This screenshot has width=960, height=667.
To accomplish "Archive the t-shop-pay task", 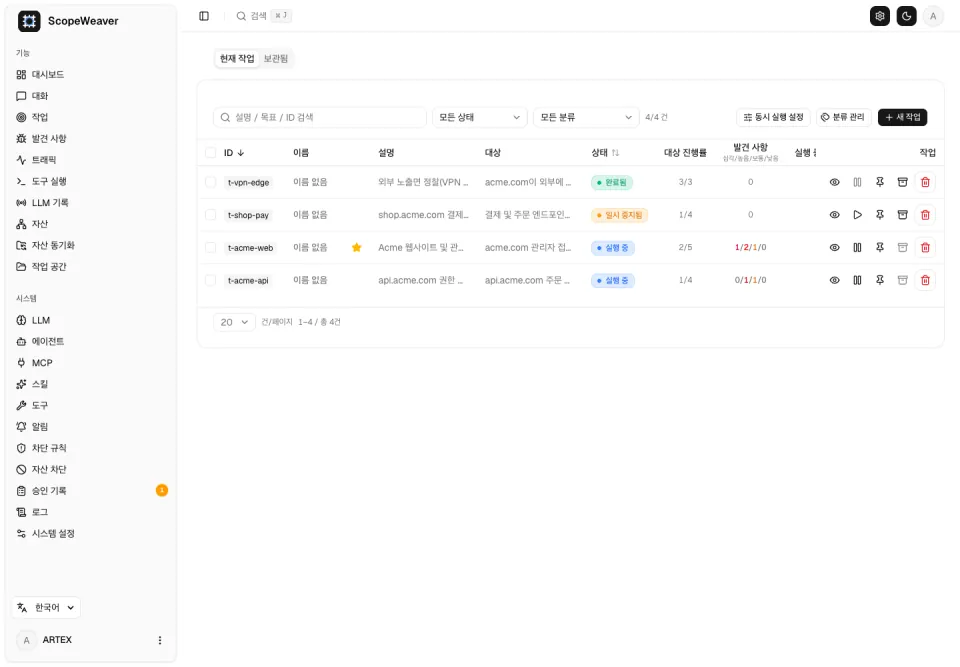I will [902, 215].
